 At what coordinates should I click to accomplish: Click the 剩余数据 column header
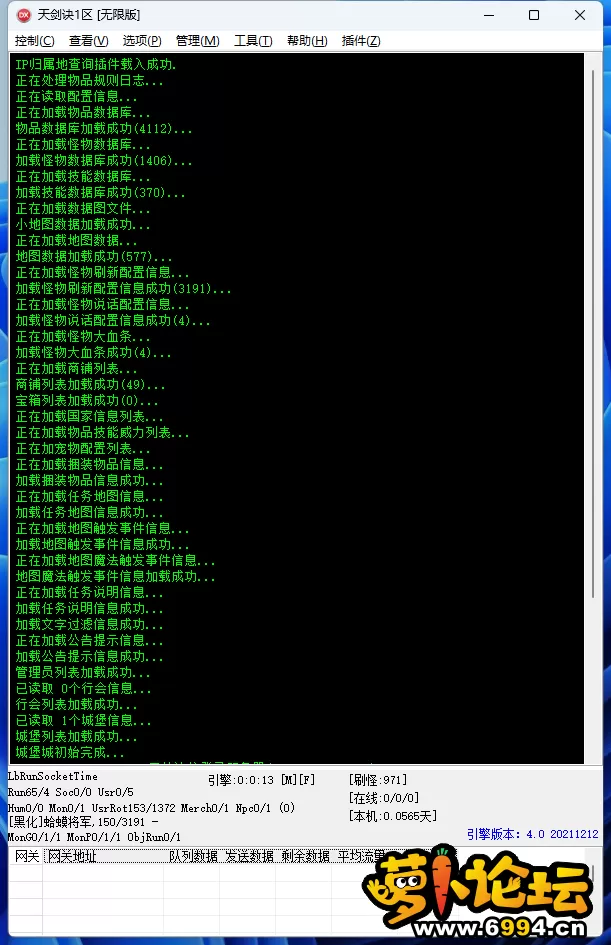305,856
